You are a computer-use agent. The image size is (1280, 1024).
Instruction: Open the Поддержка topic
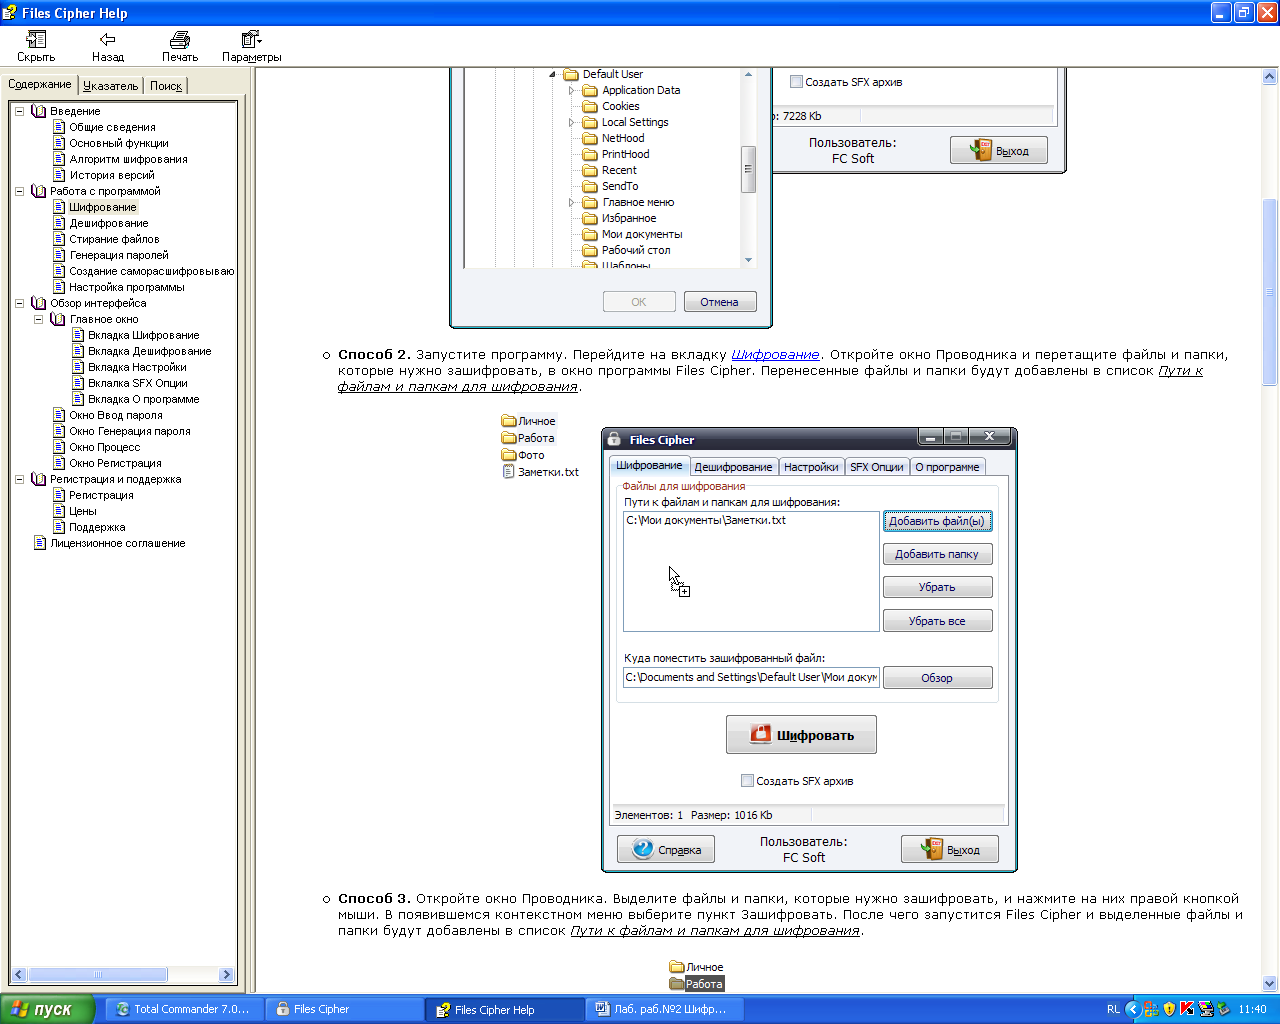click(97, 527)
